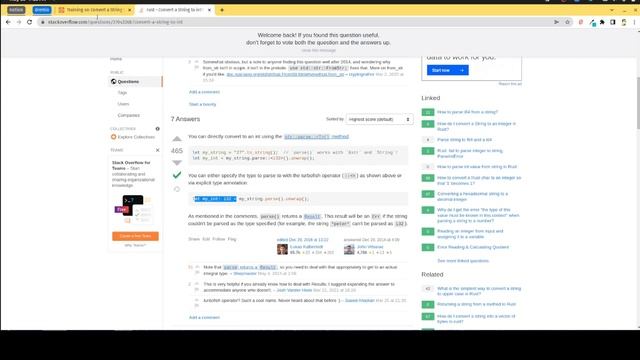Click 'Why Teams?' link
The width and height of the screenshot is (640, 360).
[x=135, y=245]
